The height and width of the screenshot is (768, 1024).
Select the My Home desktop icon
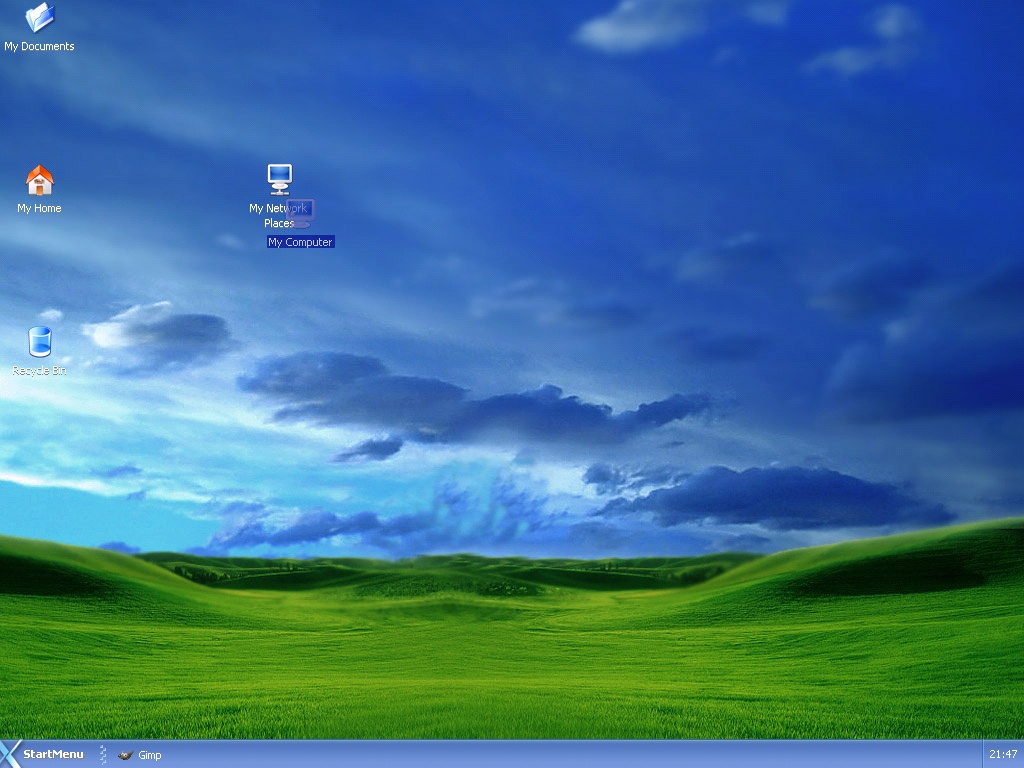point(39,180)
